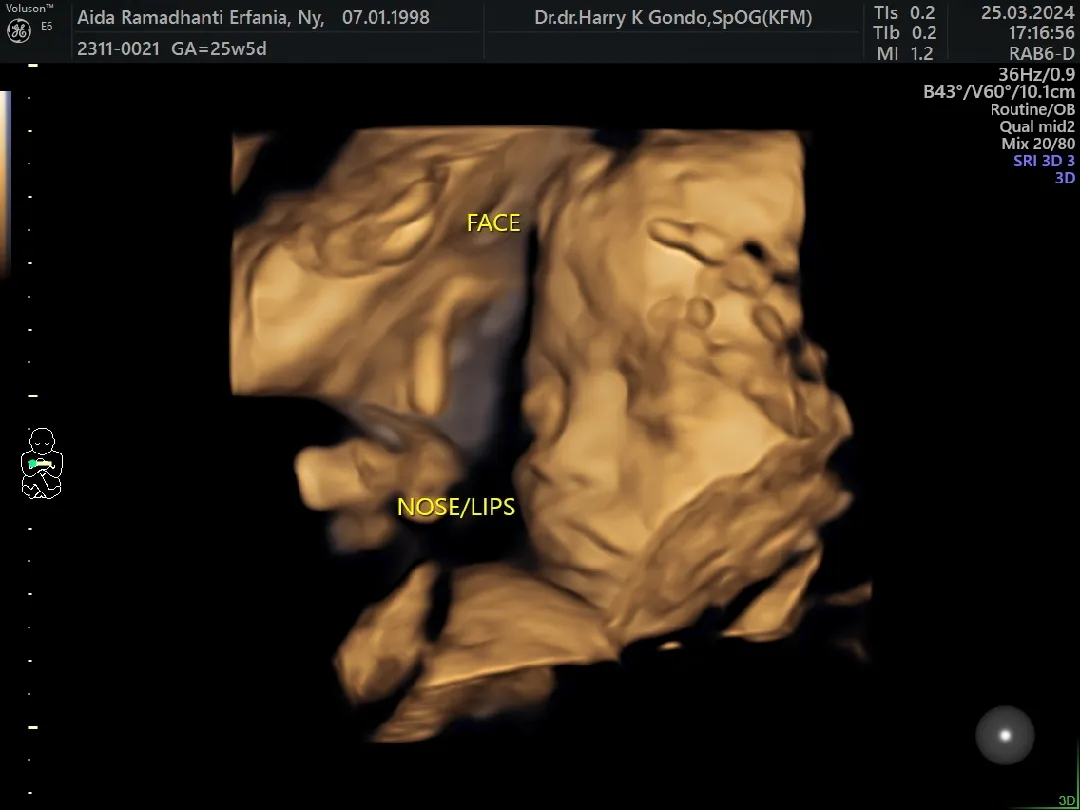Click the birth date 07.01.1998

pyautogui.click(x=386, y=18)
